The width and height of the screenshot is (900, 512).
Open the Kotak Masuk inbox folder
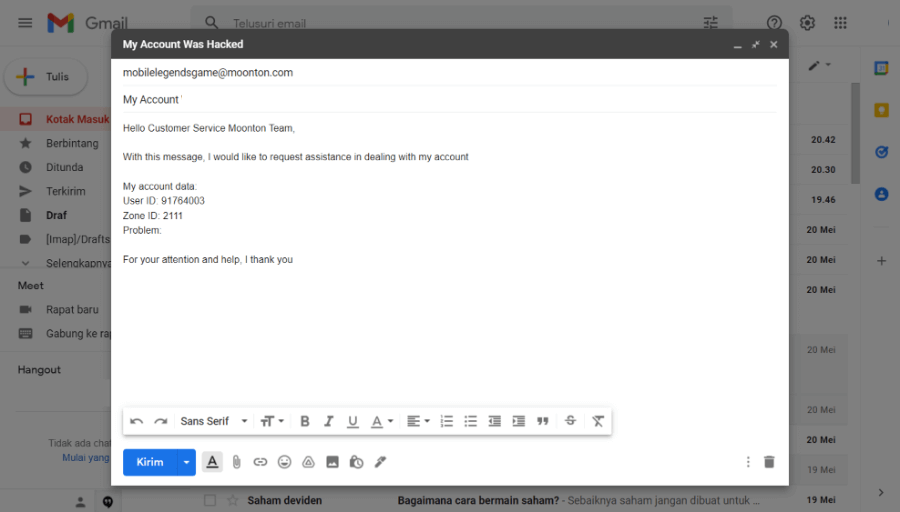pos(56,119)
